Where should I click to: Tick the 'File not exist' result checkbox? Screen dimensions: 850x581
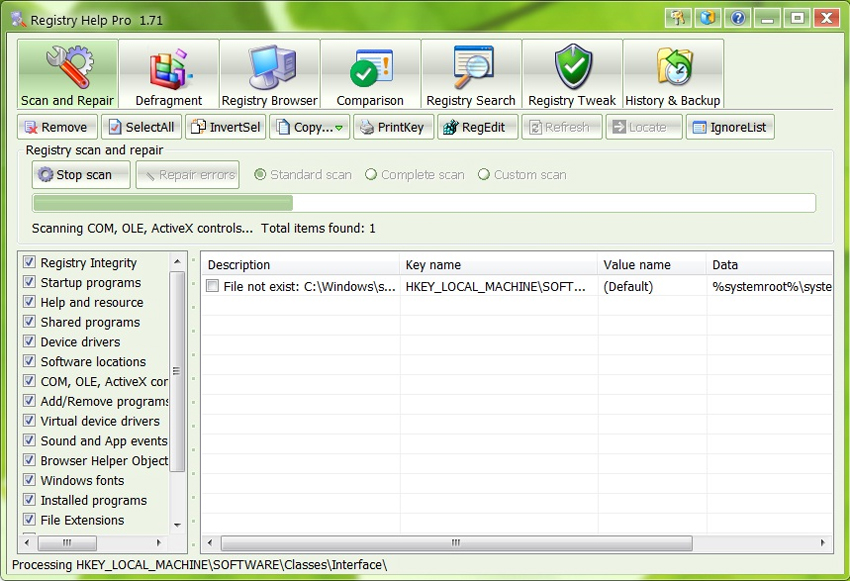coord(212,287)
